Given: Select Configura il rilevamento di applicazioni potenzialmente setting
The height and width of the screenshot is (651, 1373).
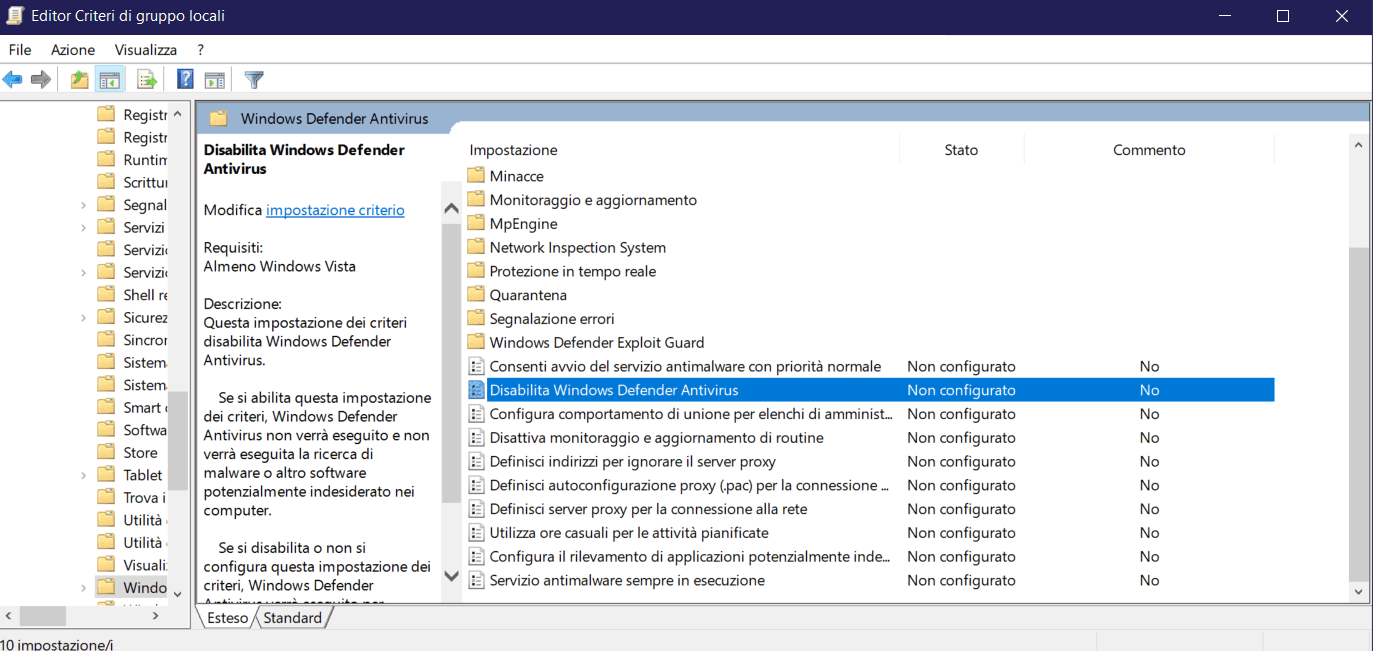Looking at the screenshot, I should pyautogui.click(x=689, y=556).
